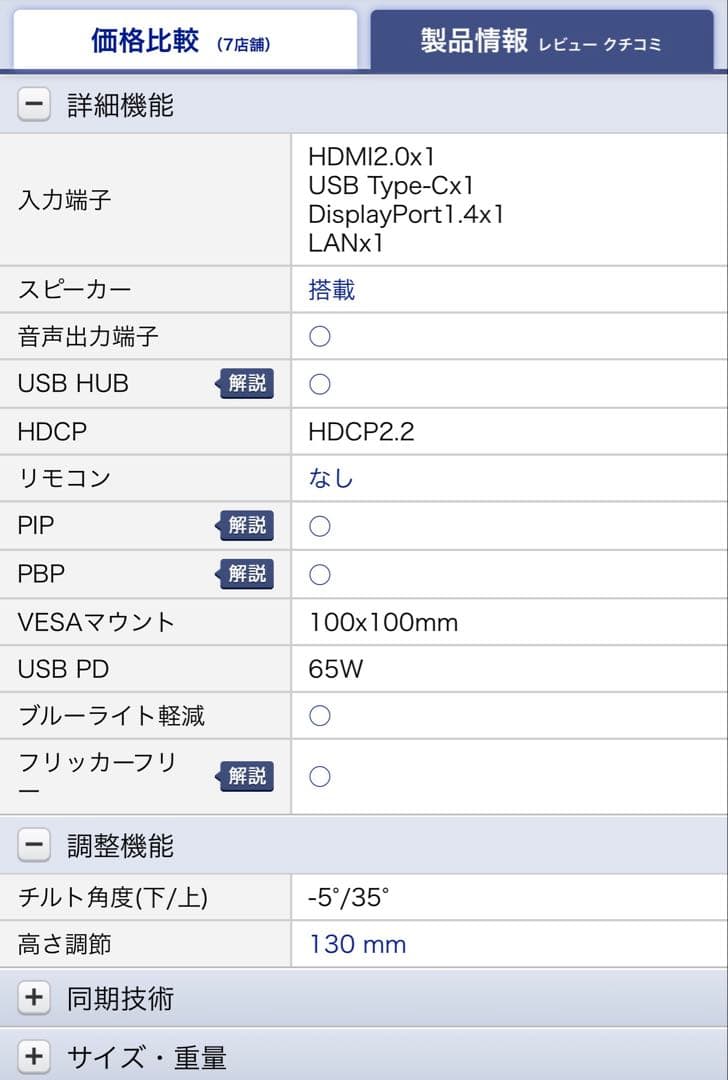Click the 音声出力端子 circle indicator
The height and width of the screenshot is (1080, 728).
point(319,336)
